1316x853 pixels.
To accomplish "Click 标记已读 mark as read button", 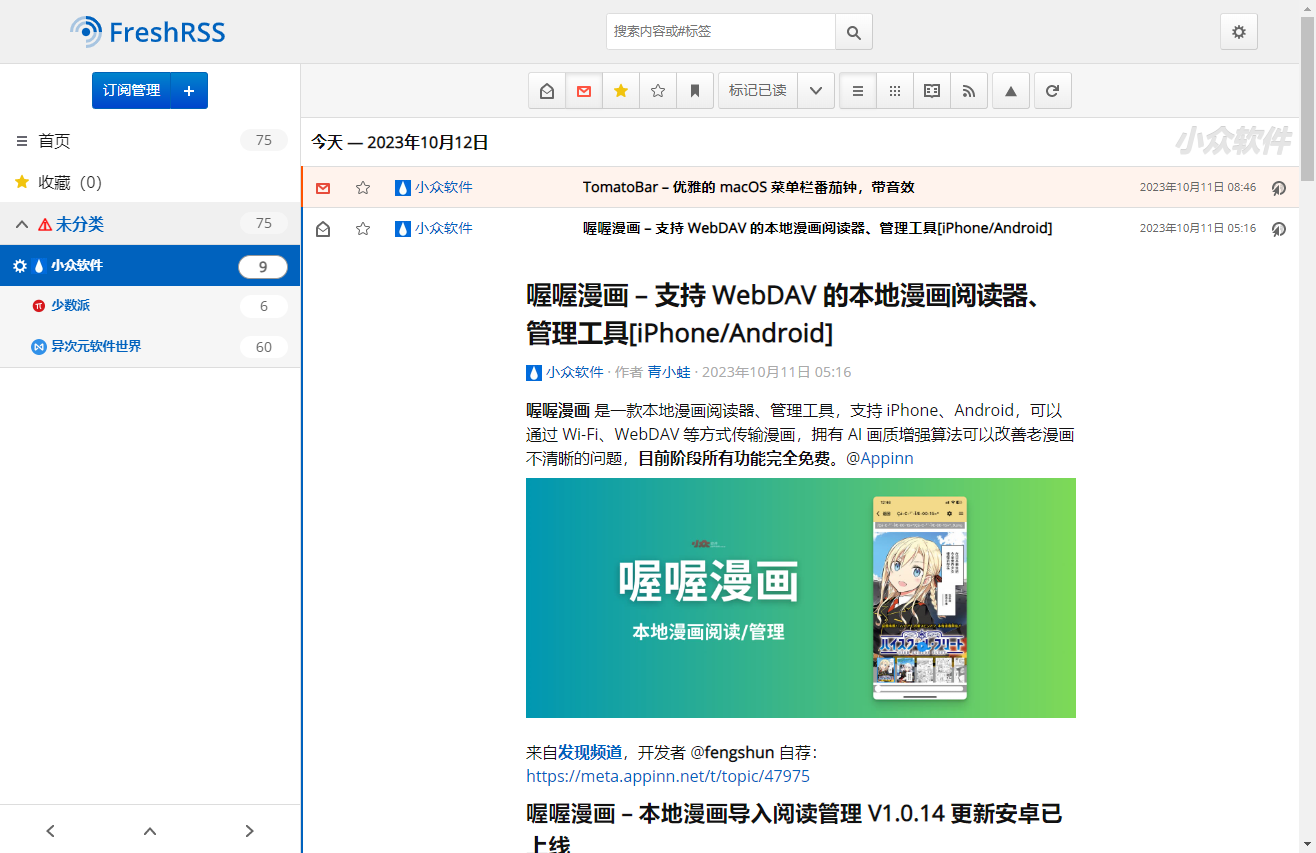I will click(757, 90).
